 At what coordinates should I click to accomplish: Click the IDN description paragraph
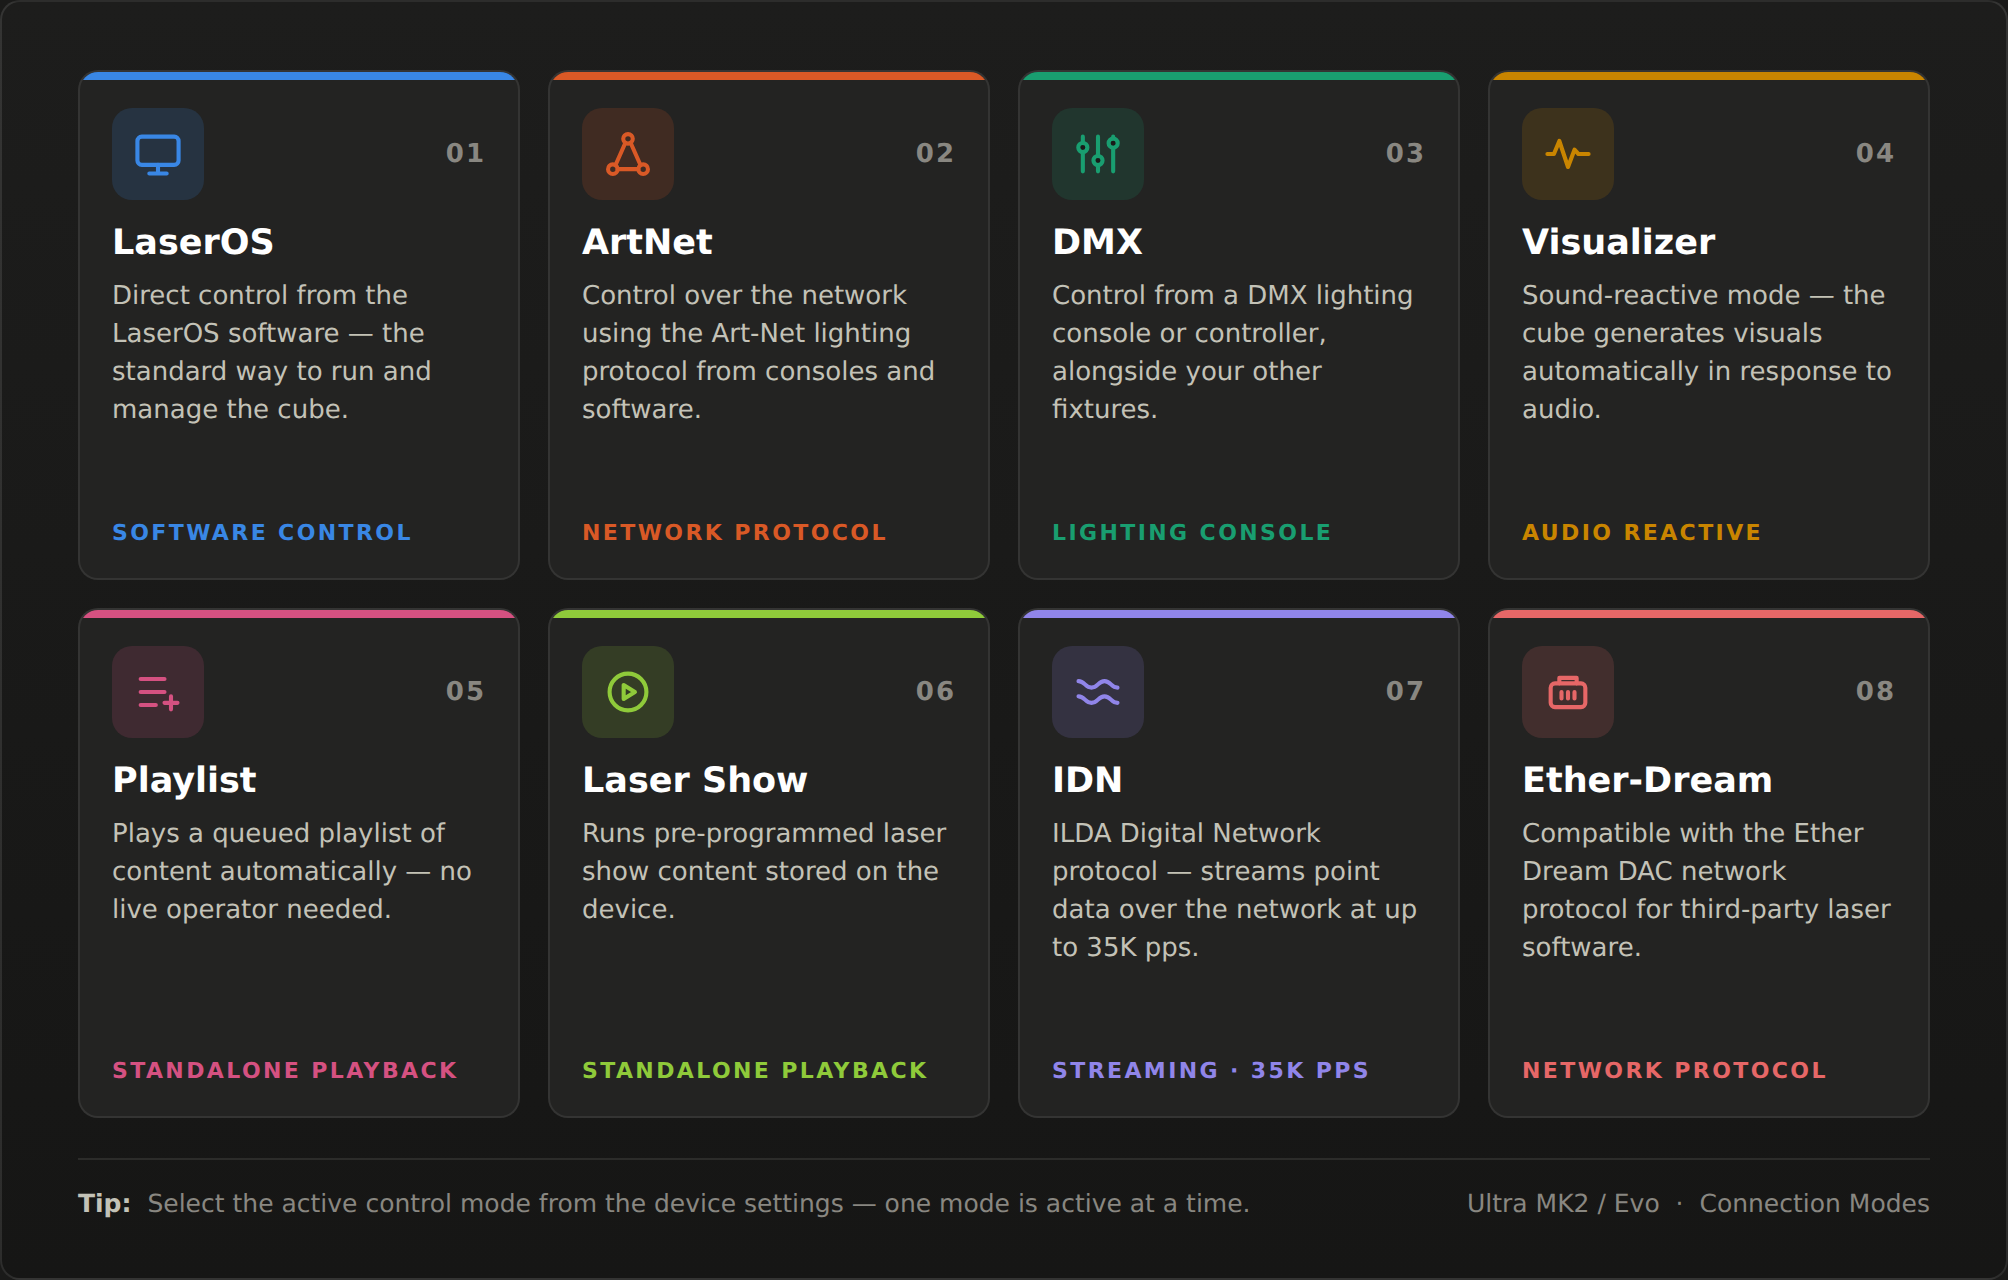point(1235,890)
